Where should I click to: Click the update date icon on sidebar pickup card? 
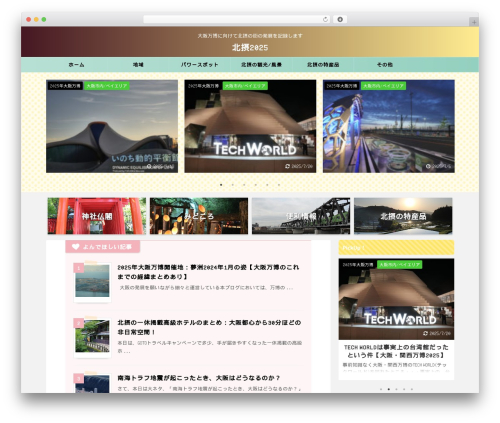(x=425, y=333)
